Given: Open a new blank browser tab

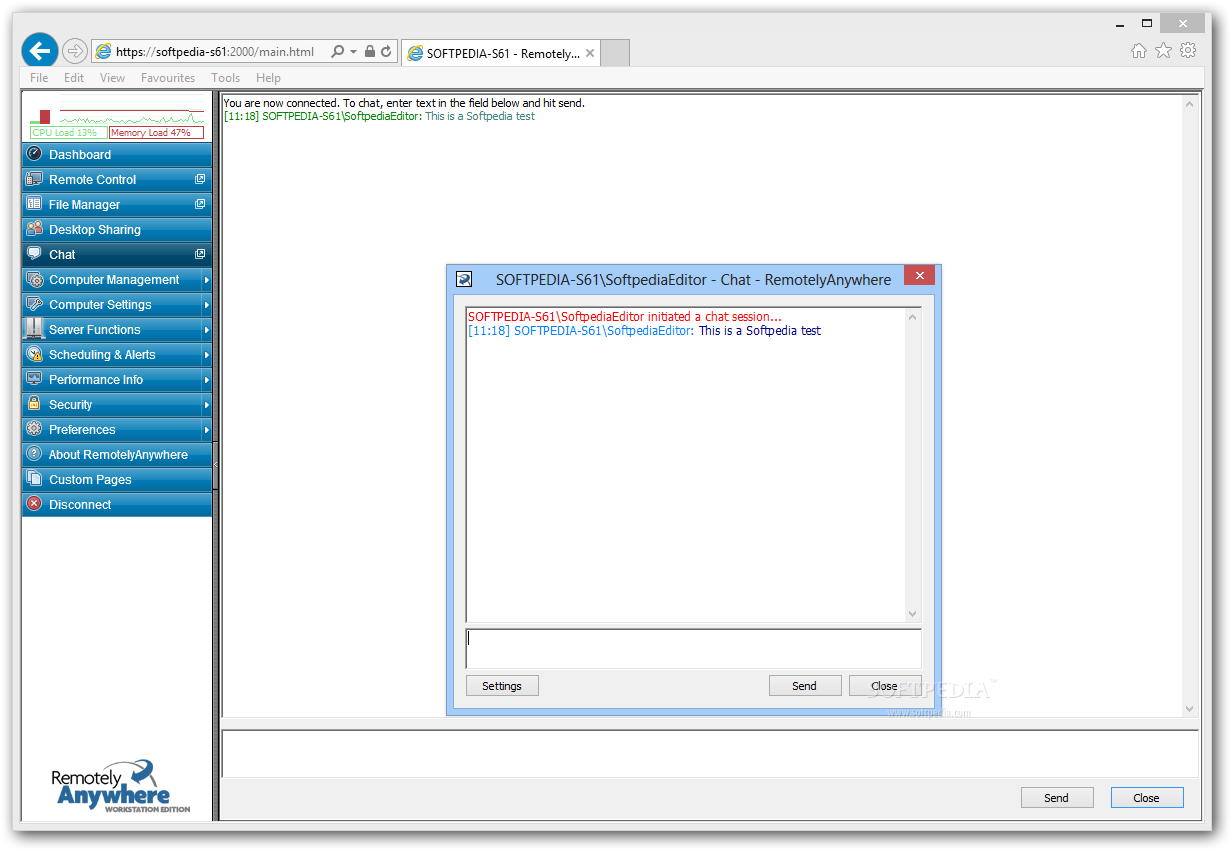Looking at the screenshot, I should [x=616, y=53].
